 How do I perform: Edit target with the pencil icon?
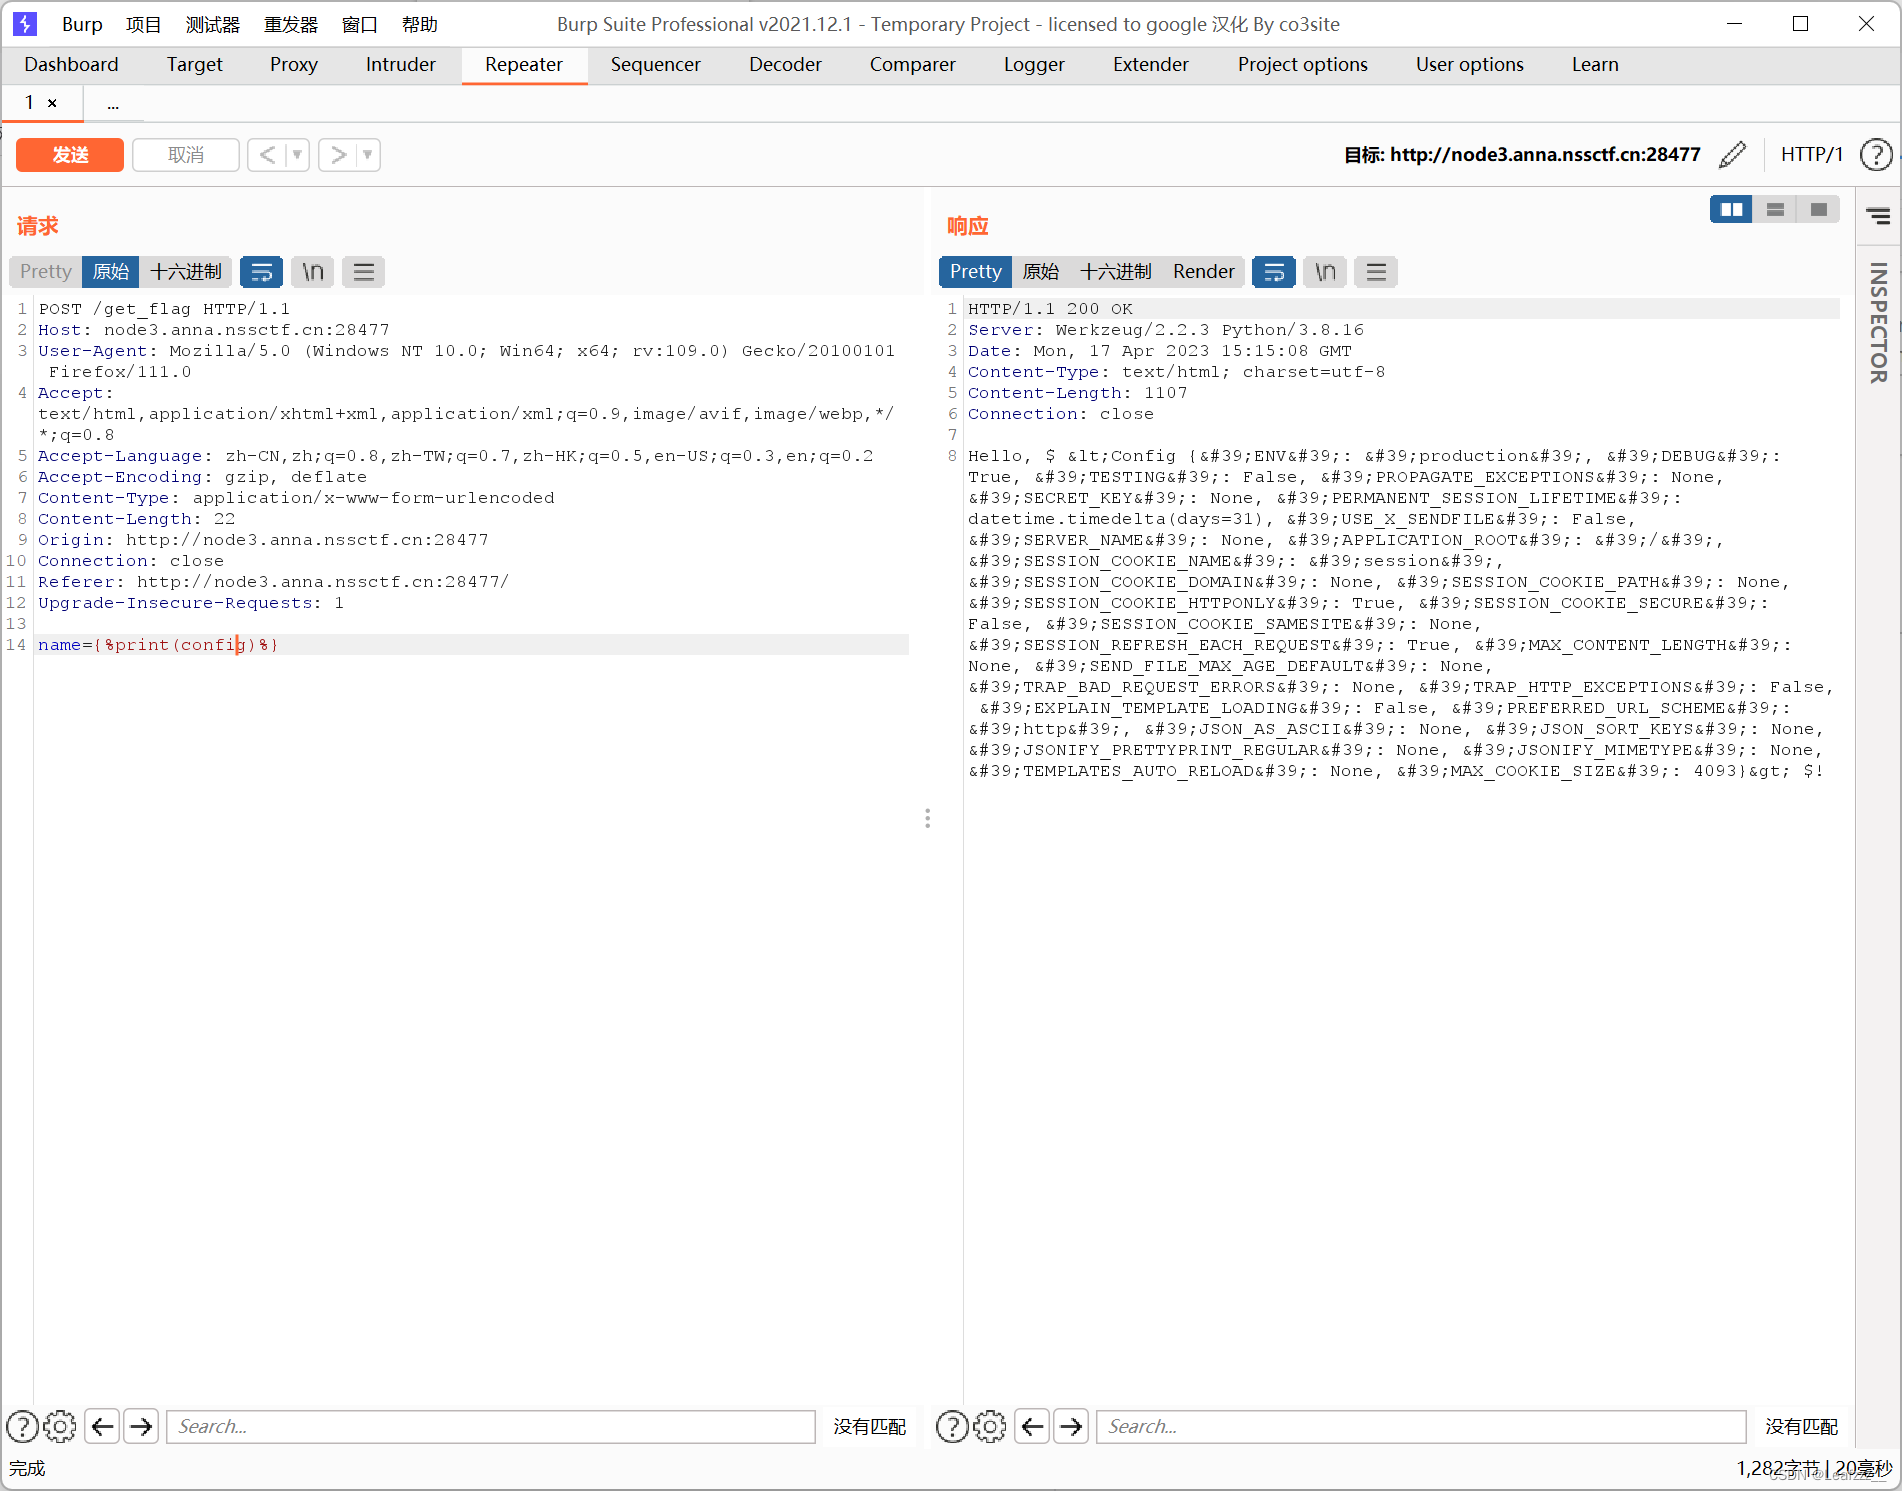(1733, 155)
